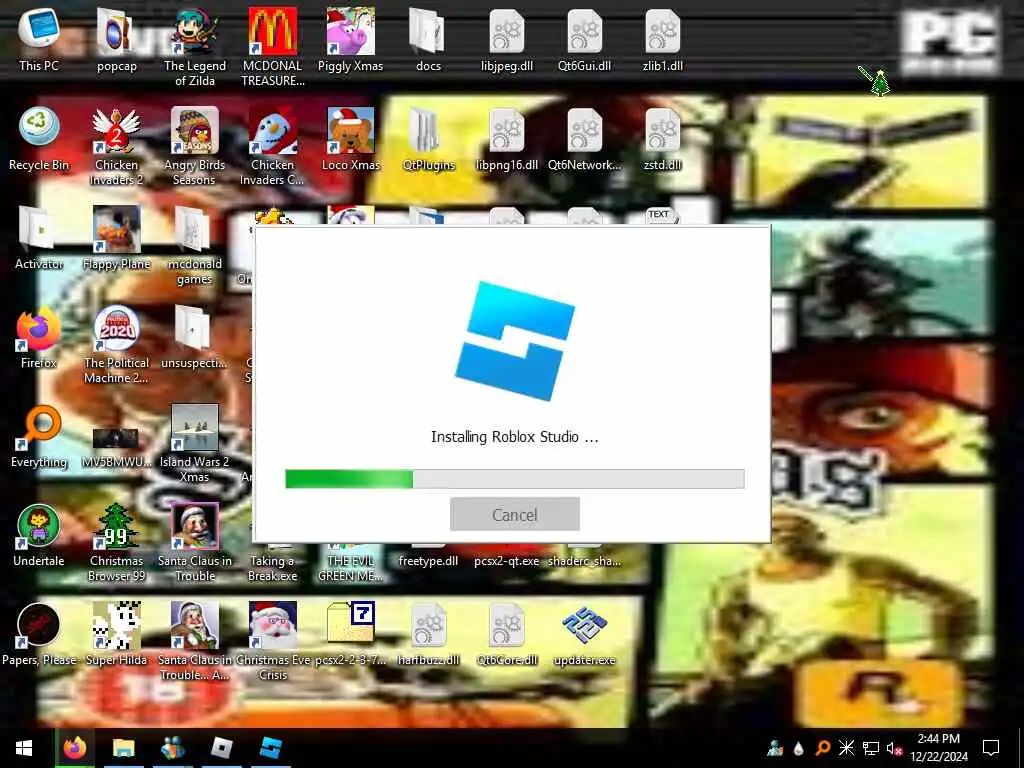Launch Flappy Plane shortcut

coord(116,238)
